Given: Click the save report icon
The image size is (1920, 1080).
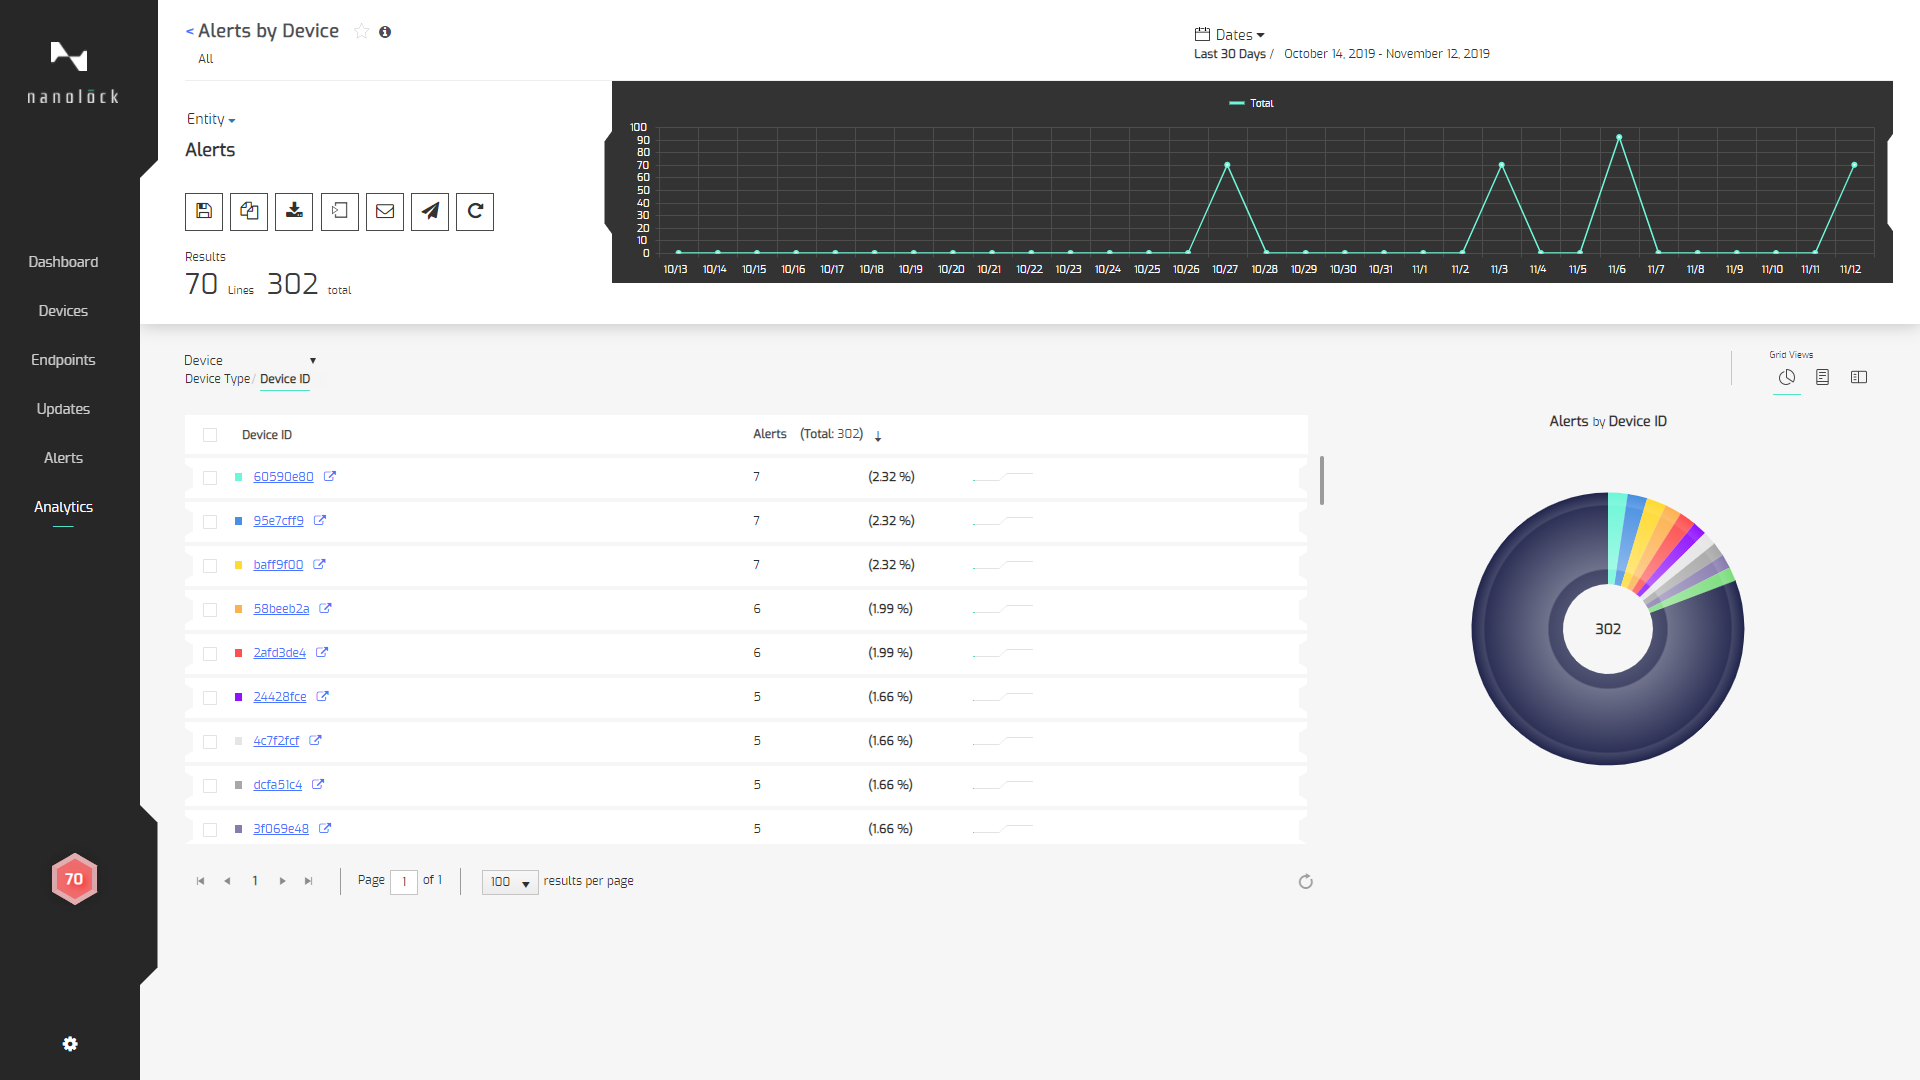Looking at the screenshot, I should coord(204,211).
